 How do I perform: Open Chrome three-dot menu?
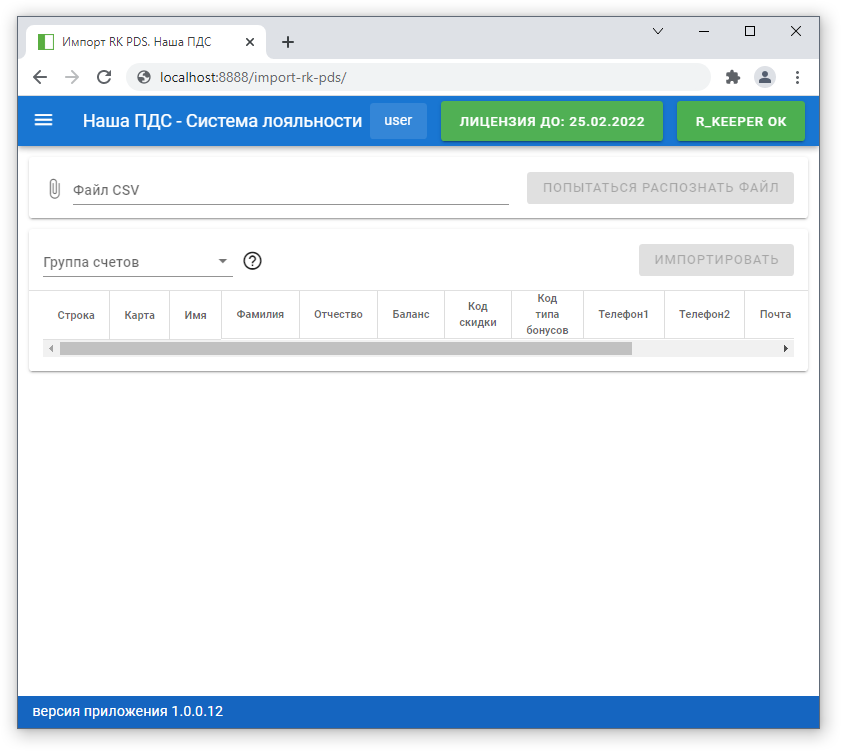797,77
